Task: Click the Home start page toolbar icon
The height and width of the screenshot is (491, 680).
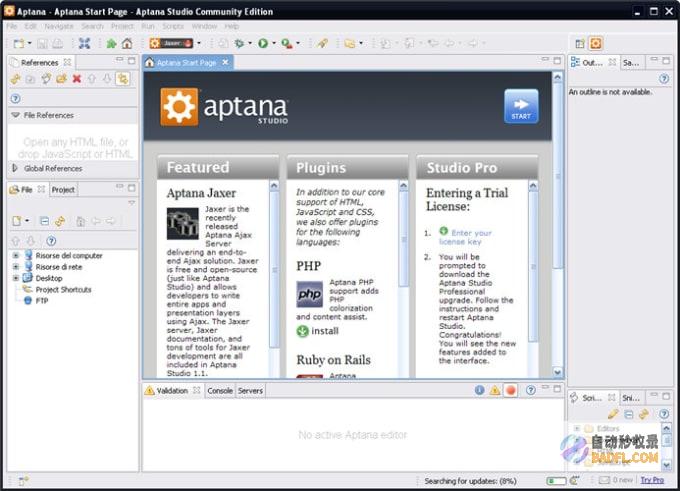Action: click(x=127, y=43)
